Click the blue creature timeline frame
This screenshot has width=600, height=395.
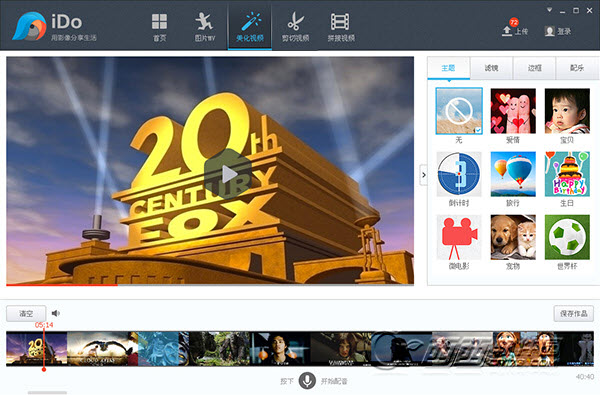coord(163,349)
